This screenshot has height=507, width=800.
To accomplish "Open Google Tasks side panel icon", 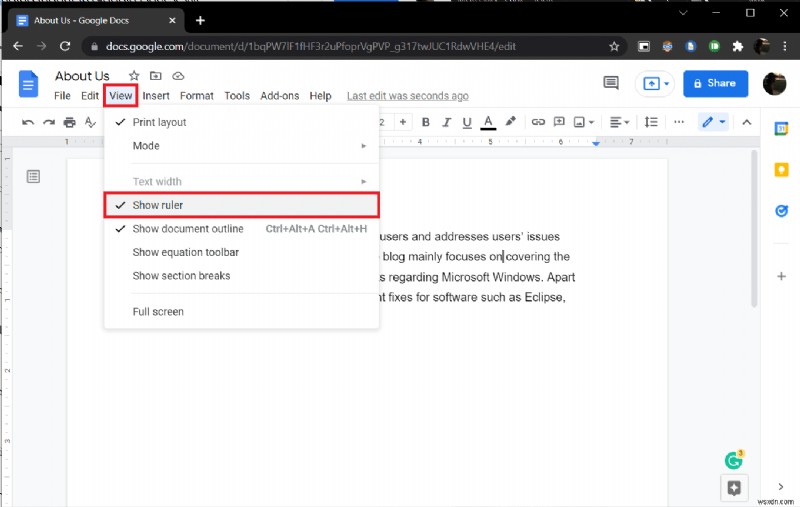I will pos(781,210).
